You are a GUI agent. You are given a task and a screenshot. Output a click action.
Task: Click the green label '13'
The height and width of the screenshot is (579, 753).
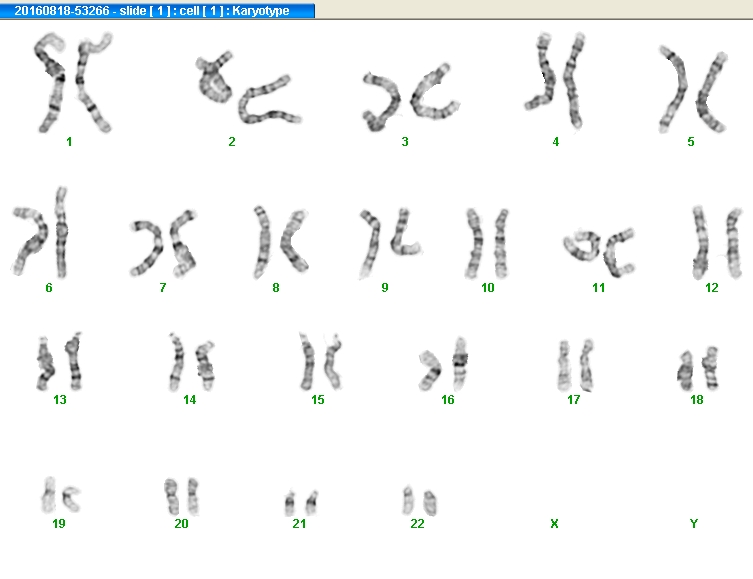coord(60,399)
